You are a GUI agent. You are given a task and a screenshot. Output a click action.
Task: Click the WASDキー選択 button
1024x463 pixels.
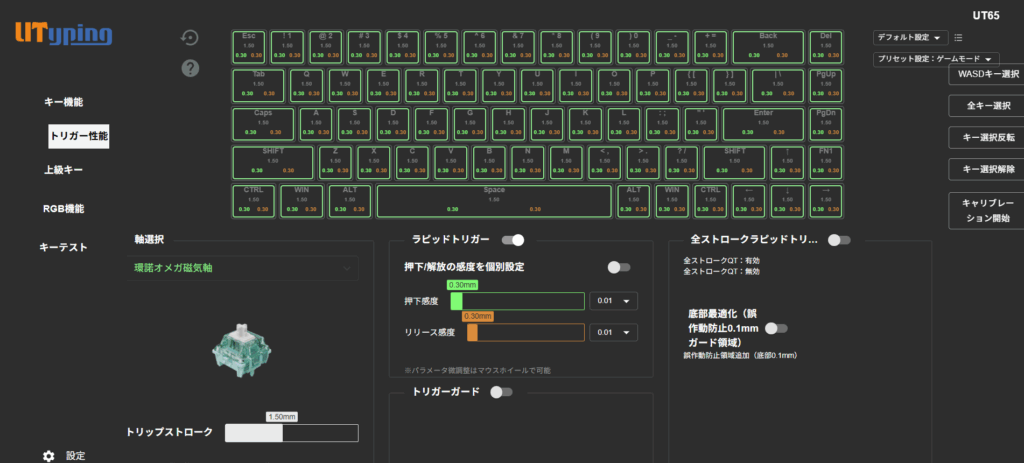pyautogui.click(x=986, y=74)
